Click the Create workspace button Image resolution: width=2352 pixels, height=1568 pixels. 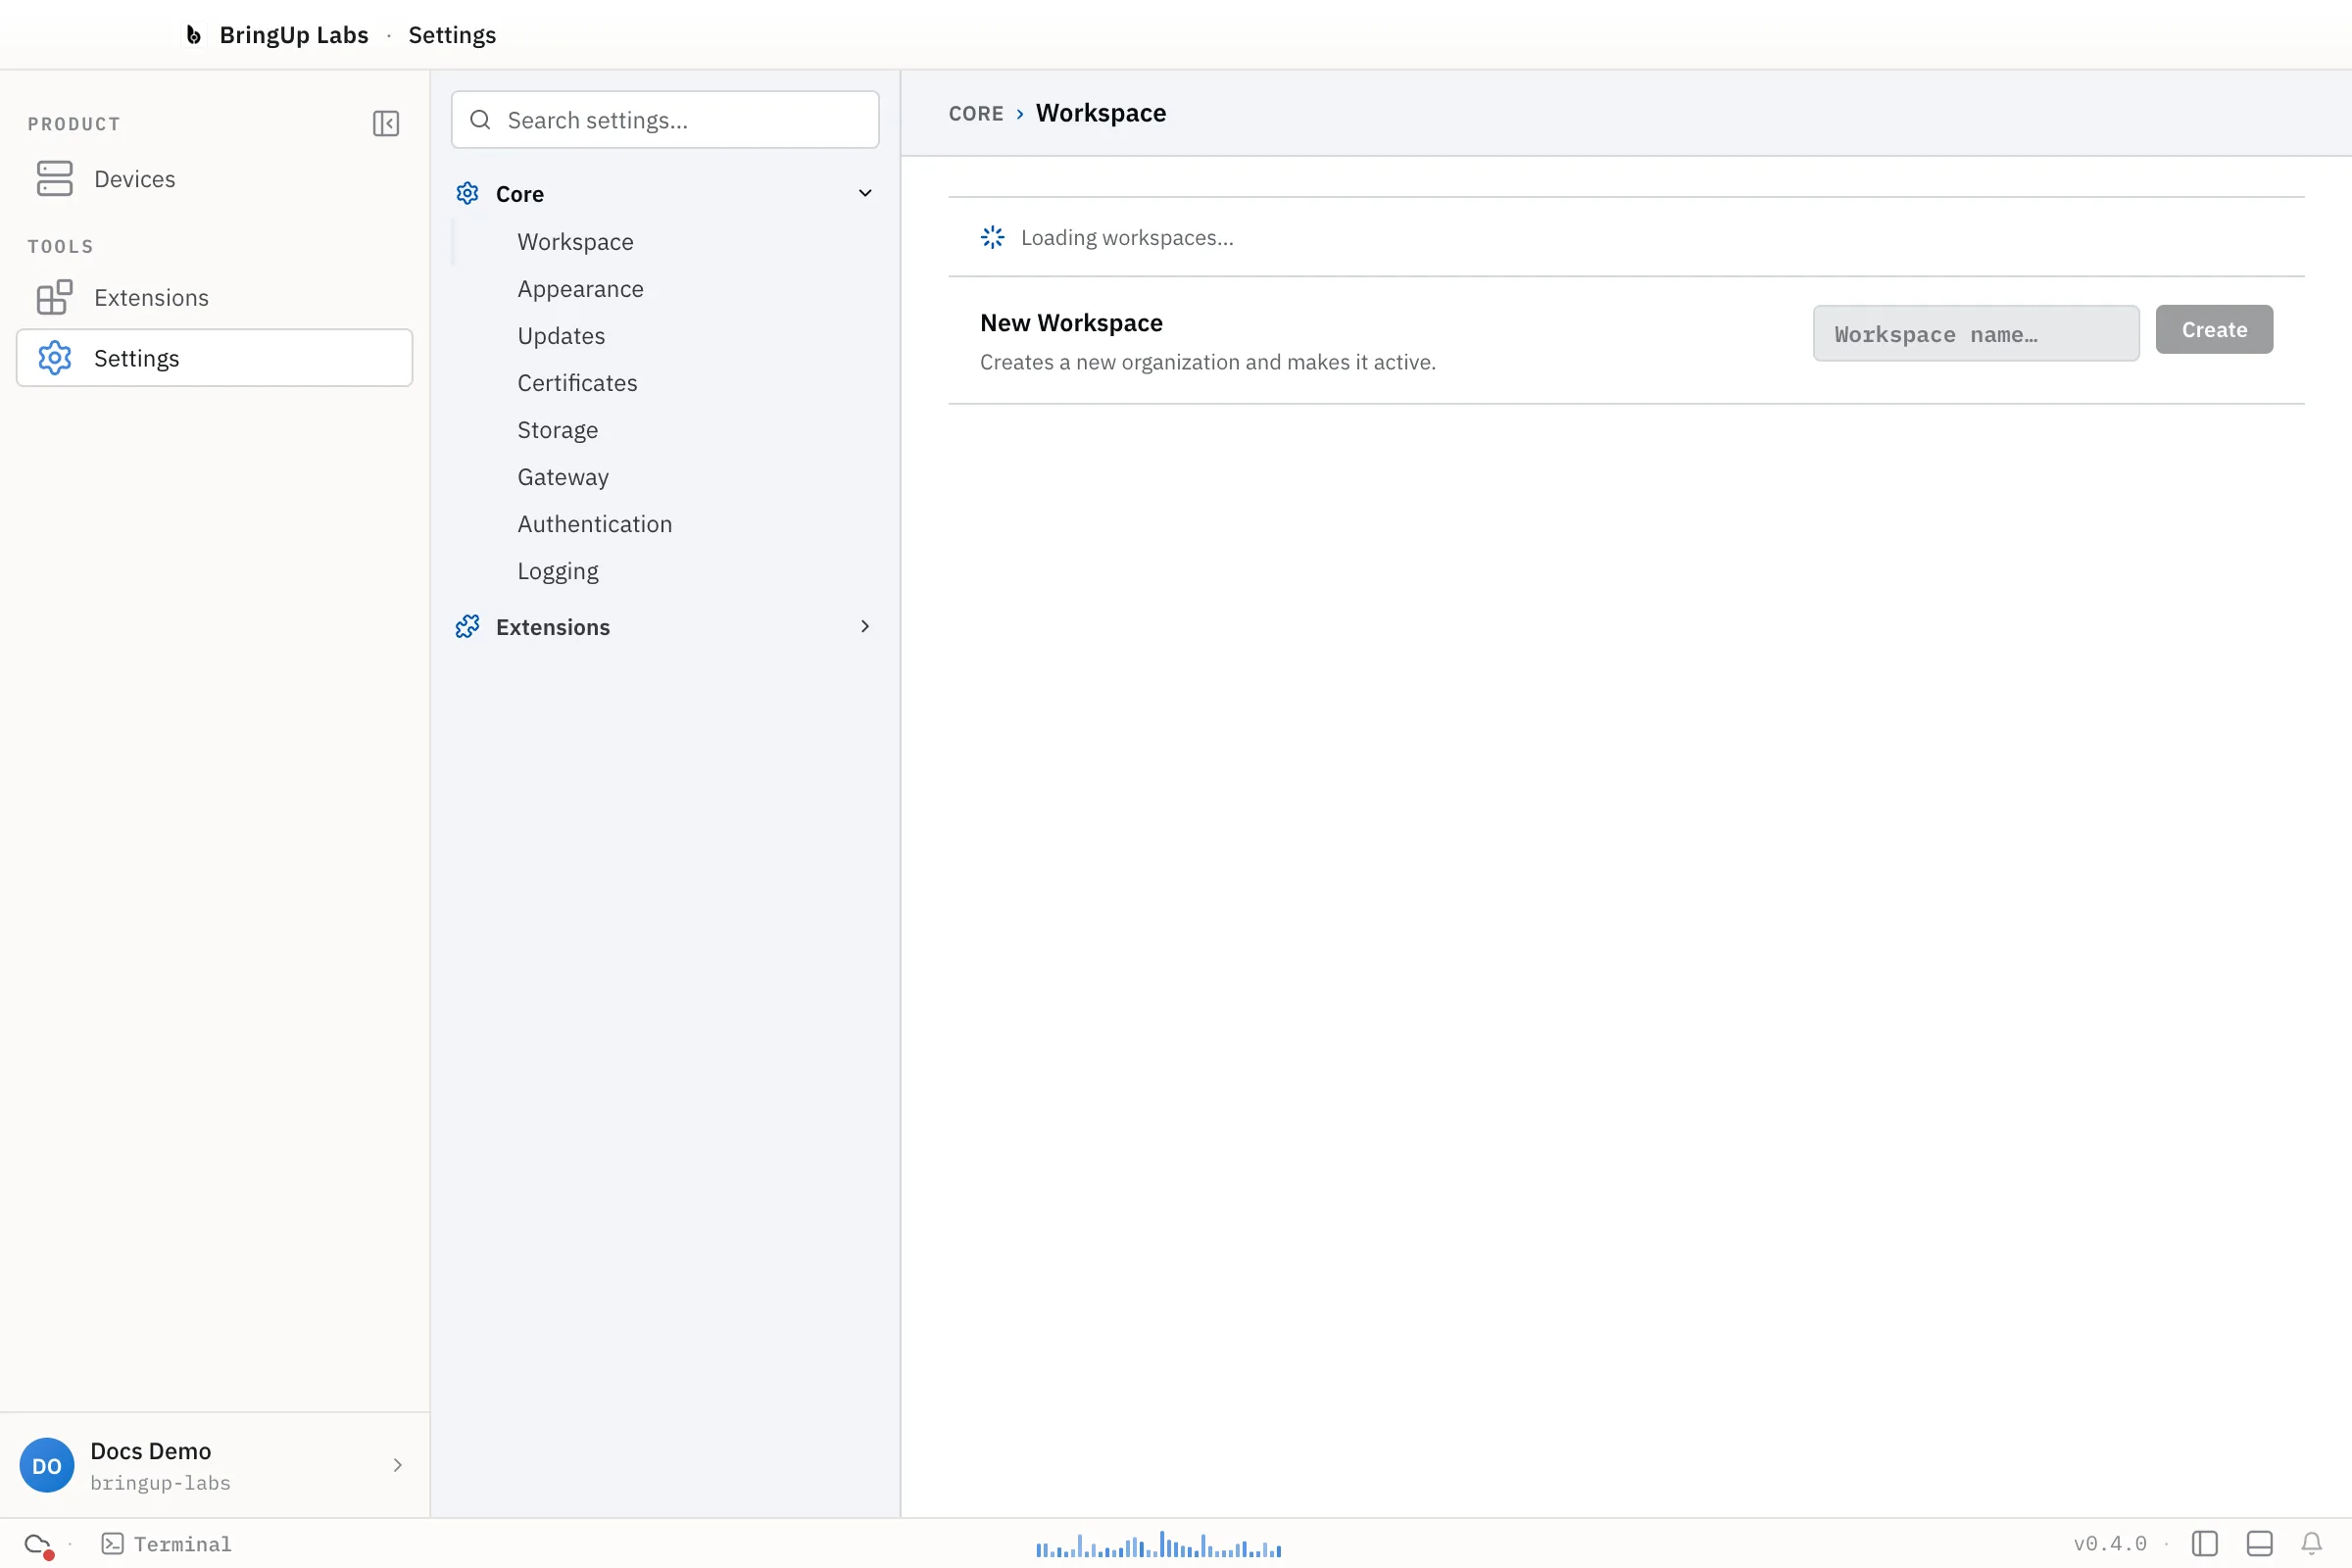[x=2214, y=330]
